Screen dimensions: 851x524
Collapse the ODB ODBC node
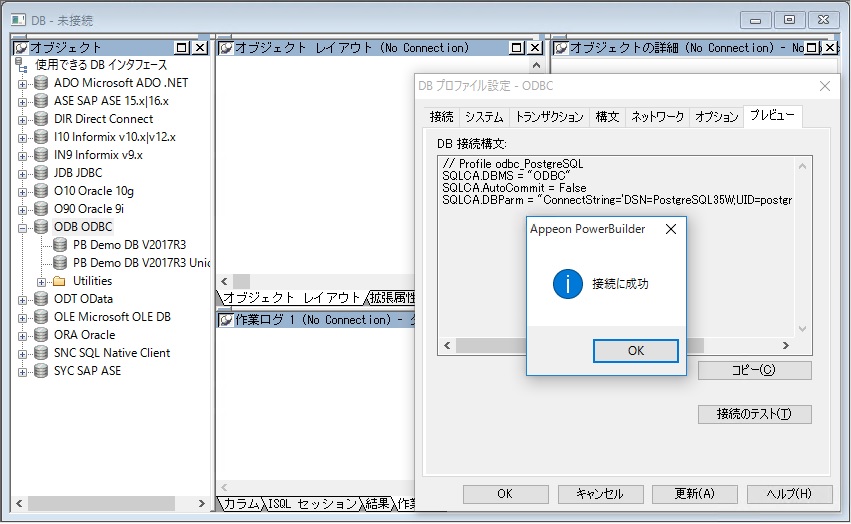[22, 228]
